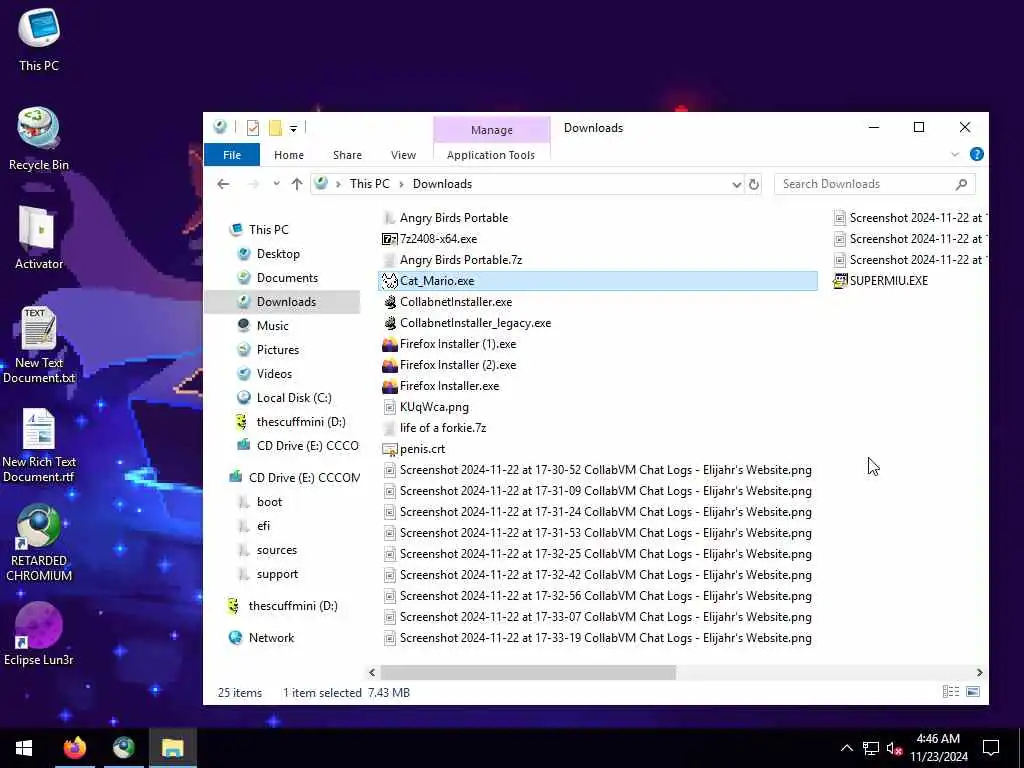The width and height of the screenshot is (1024, 768).
Task: Select This PC in navigation pane
Action: pos(268,230)
